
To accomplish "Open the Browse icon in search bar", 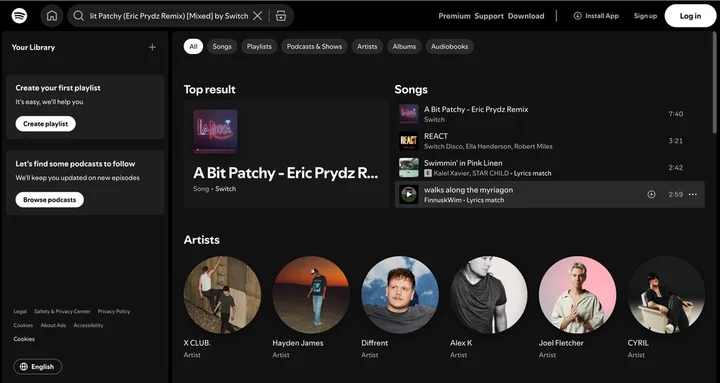I will pos(281,16).
